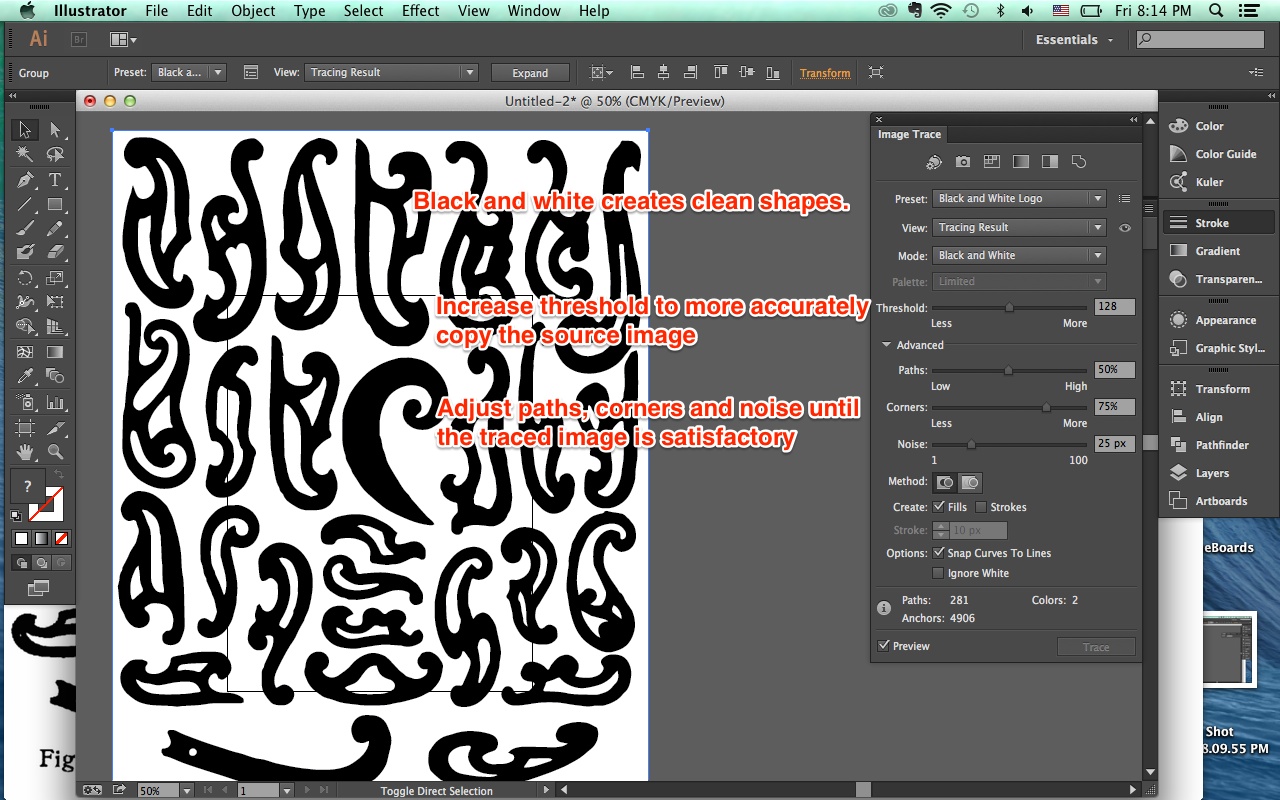Click Outline preset icon in Image Trace
Viewport: 1280px width, 800px height.
1078,162
